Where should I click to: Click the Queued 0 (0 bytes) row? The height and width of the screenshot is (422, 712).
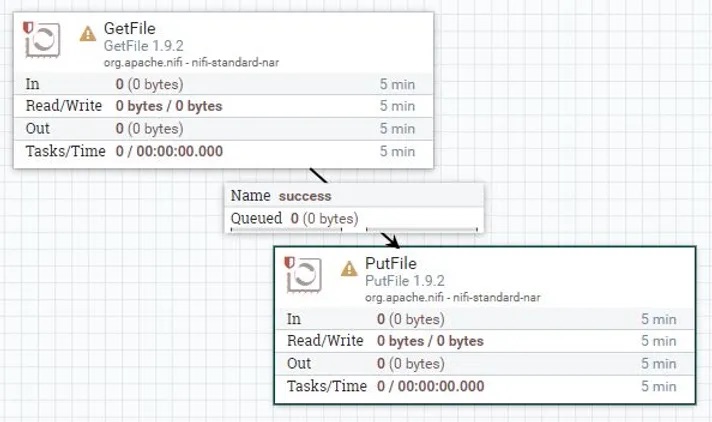(354, 218)
